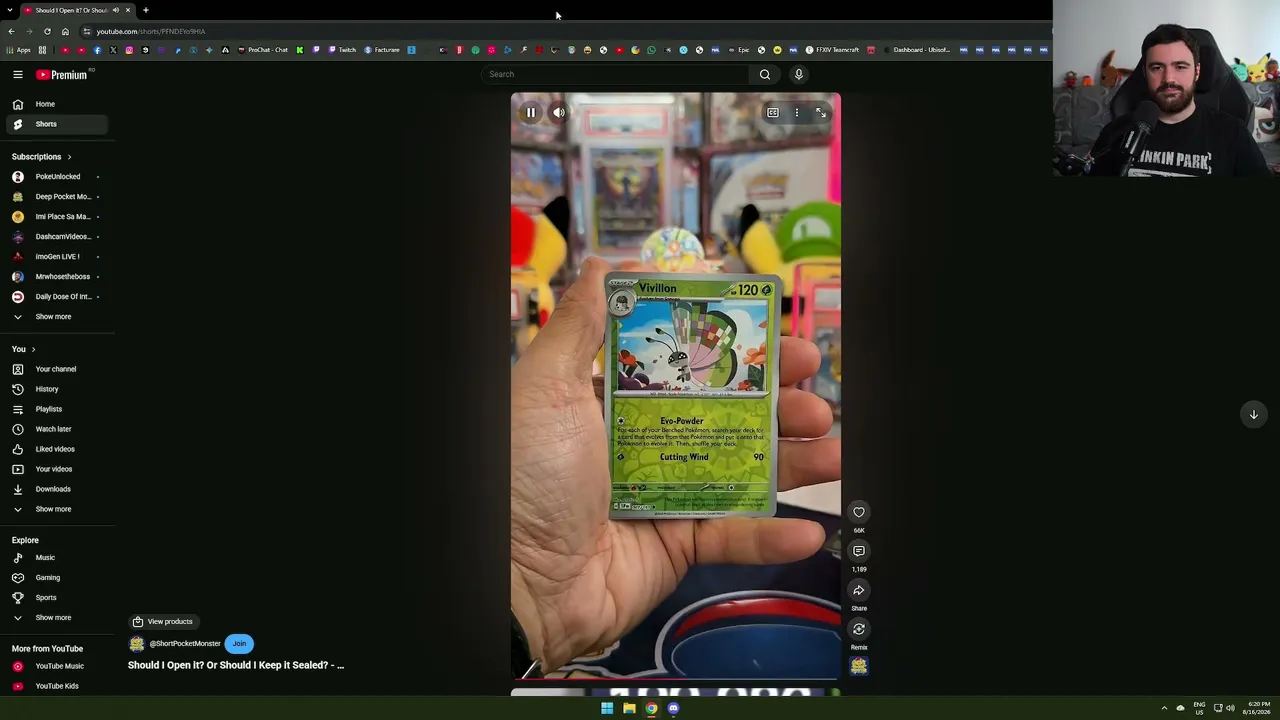This screenshot has height=720, width=1280.
Task: Open Watch later list
Action: [57, 429]
